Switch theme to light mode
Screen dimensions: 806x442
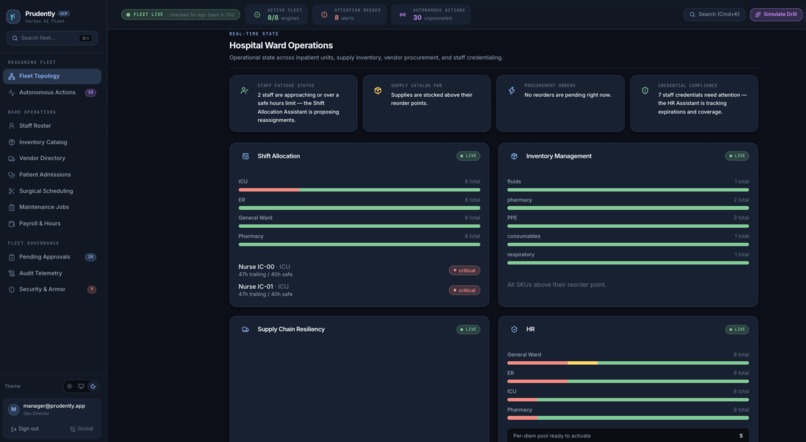pos(69,386)
